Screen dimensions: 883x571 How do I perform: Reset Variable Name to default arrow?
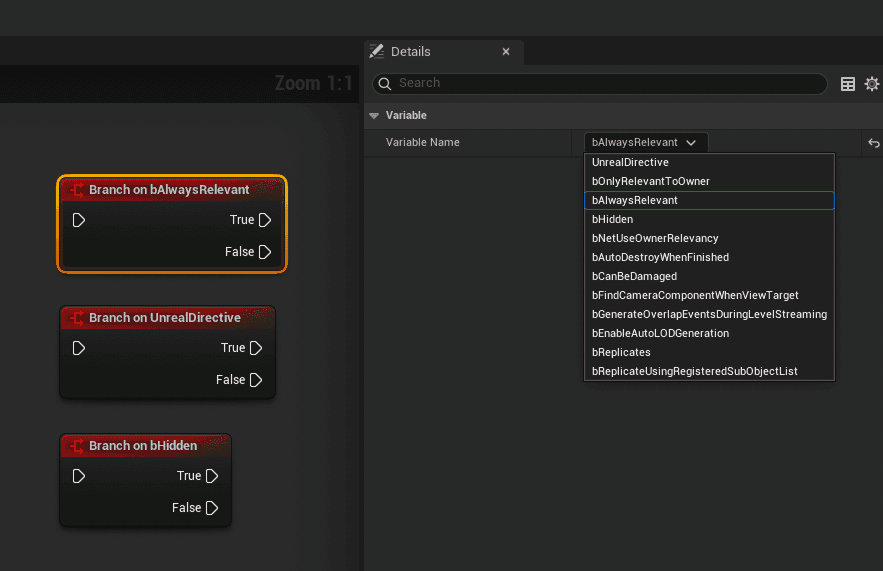[873, 143]
